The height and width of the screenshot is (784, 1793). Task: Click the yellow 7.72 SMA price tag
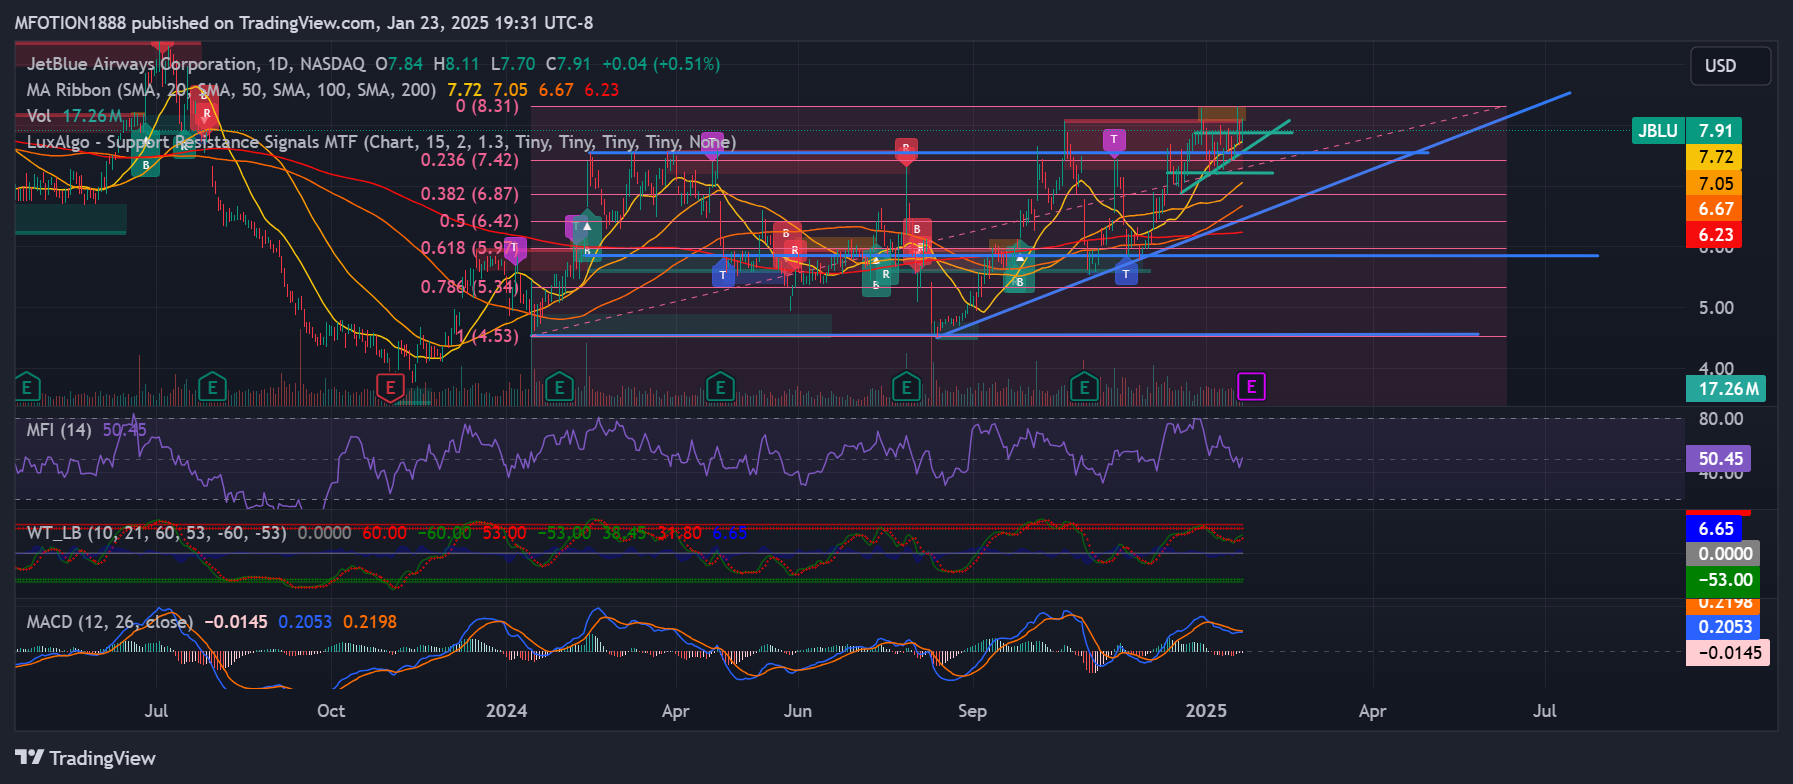[1715, 157]
